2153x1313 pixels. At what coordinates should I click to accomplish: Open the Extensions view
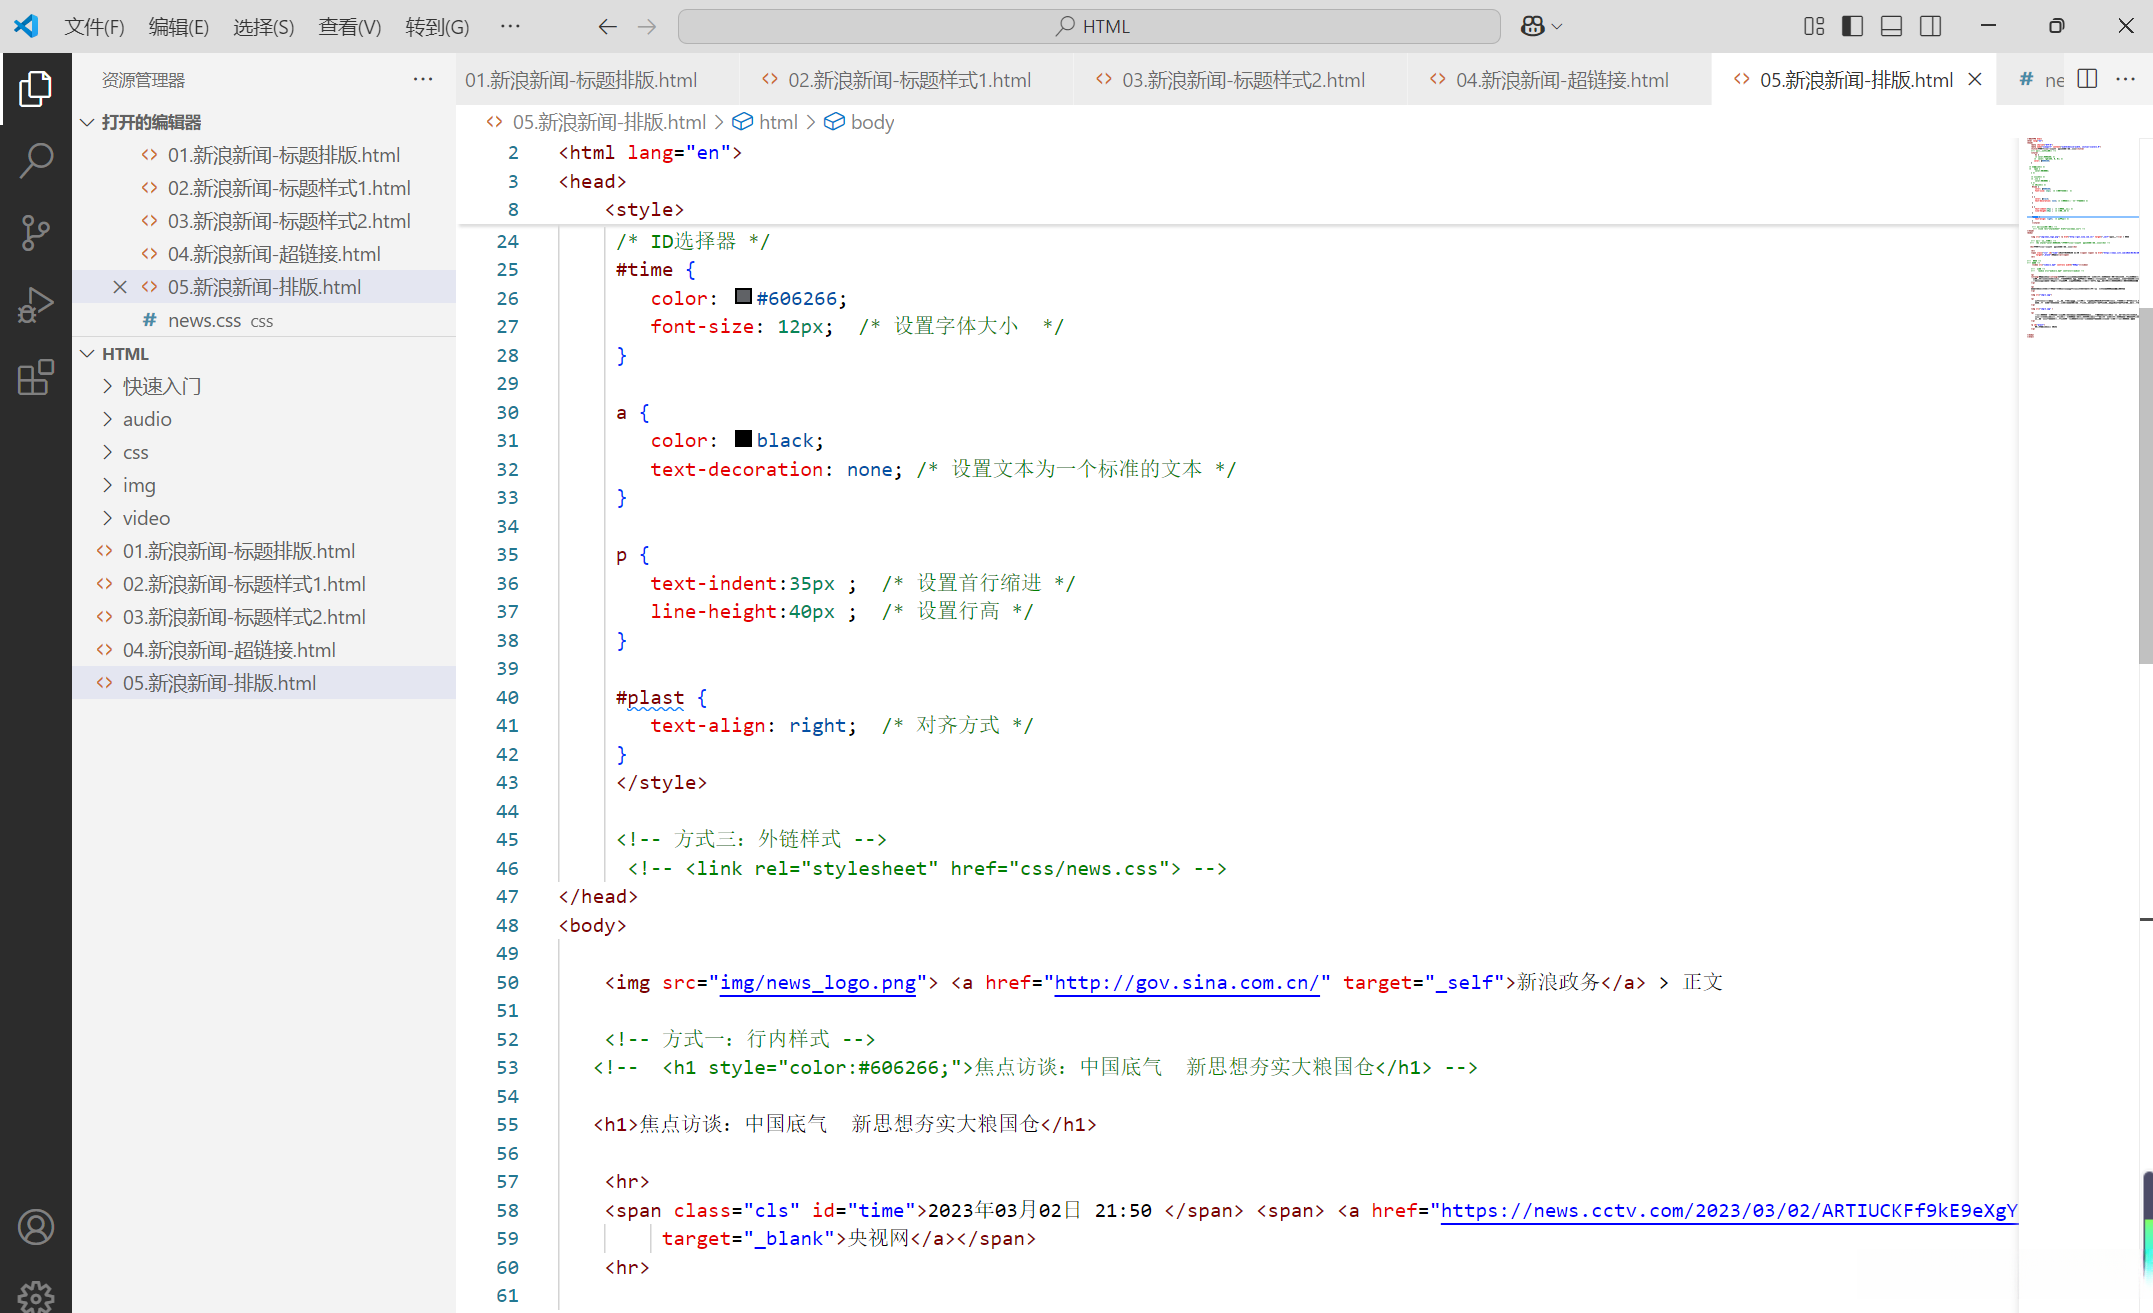[x=36, y=378]
